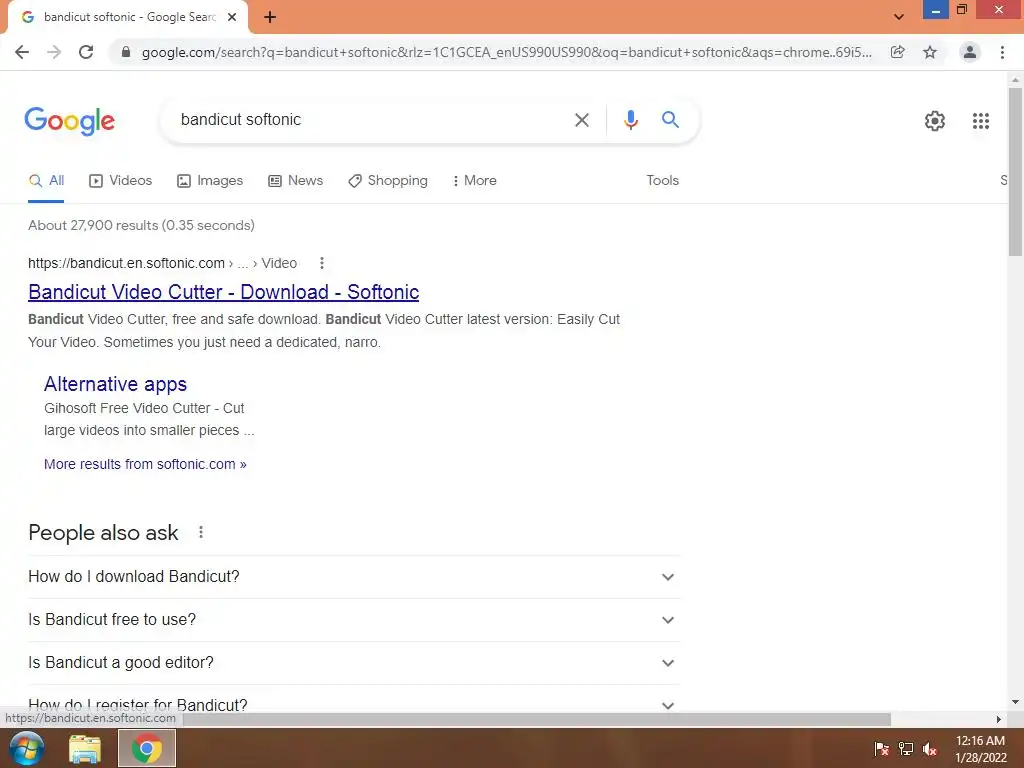Switch to Shopping results tab
This screenshot has width=1024, height=768.
[x=388, y=181]
